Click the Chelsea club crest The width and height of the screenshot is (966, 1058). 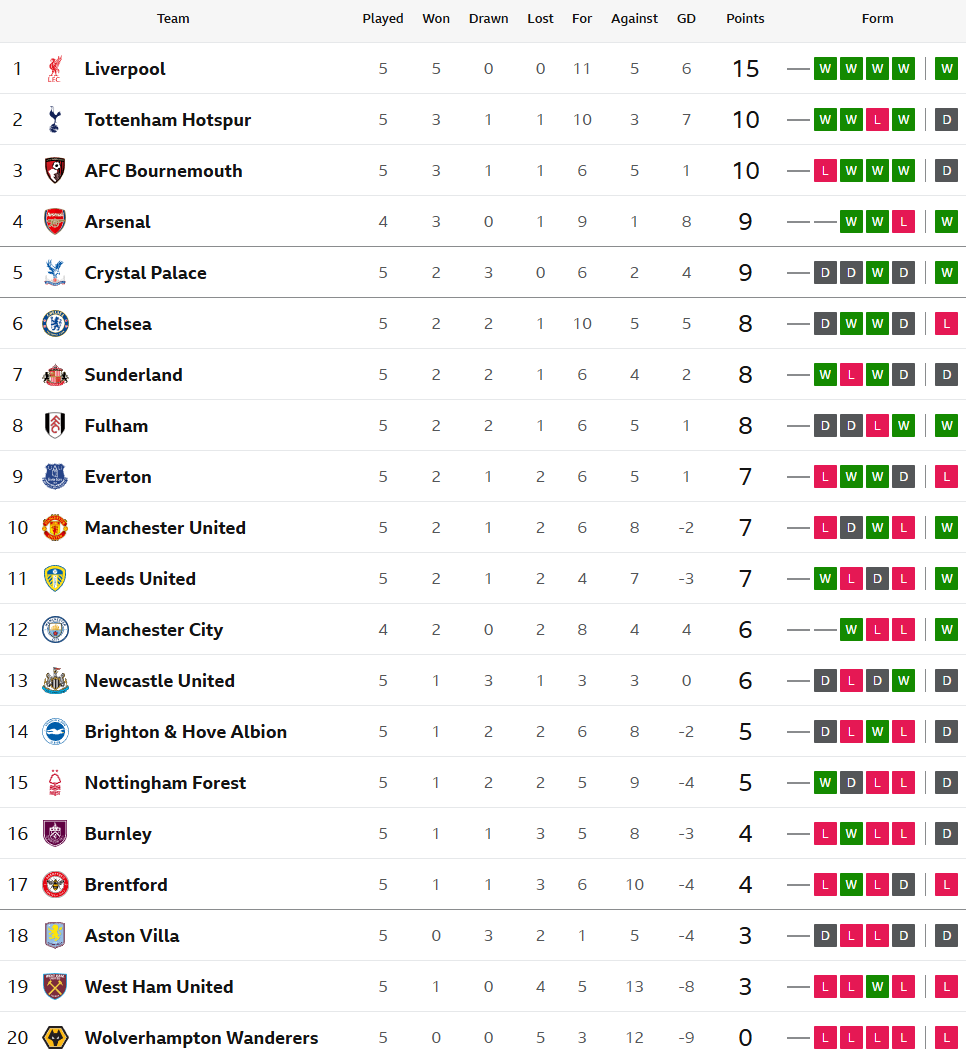pyautogui.click(x=55, y=324)
